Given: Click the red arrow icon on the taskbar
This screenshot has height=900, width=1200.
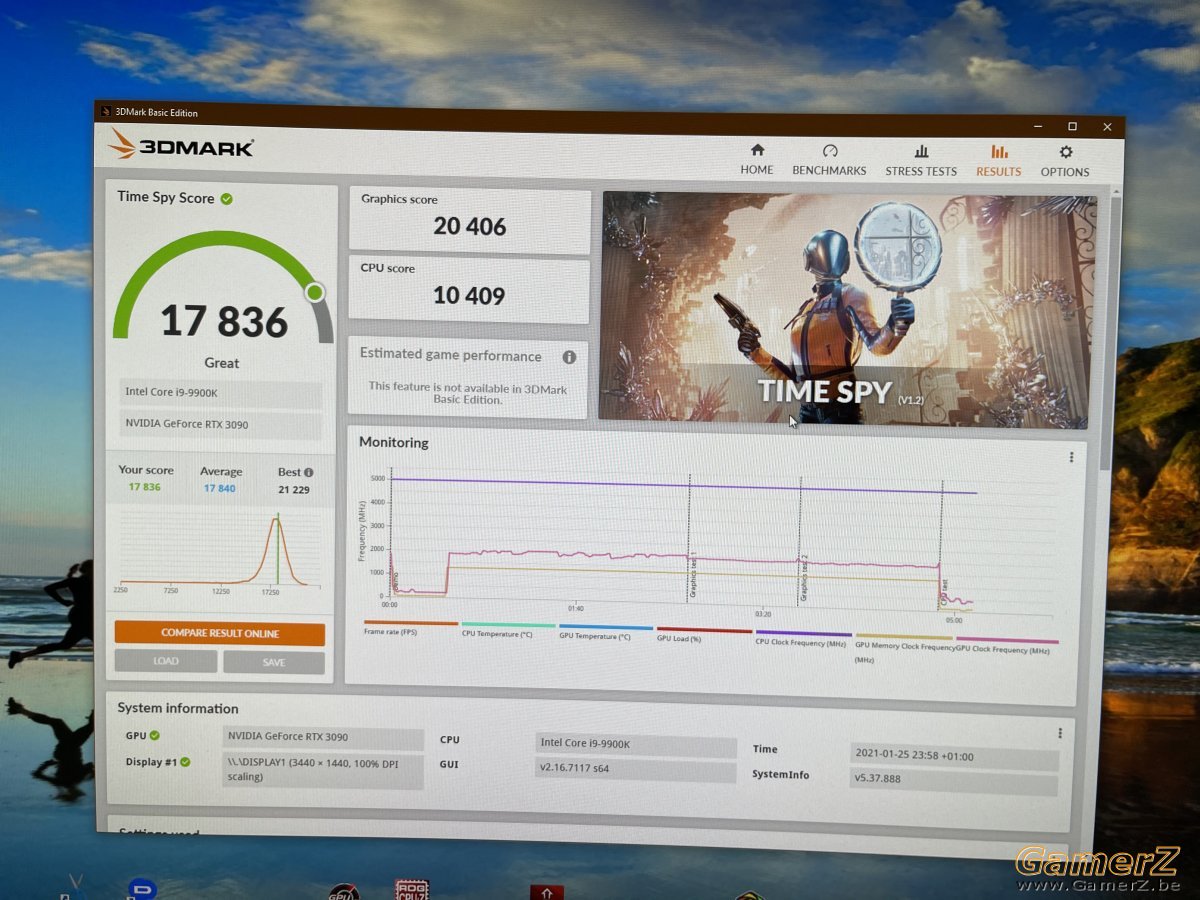Looking at the screenshot, I should pyautogui.click(x=547, y=892).
